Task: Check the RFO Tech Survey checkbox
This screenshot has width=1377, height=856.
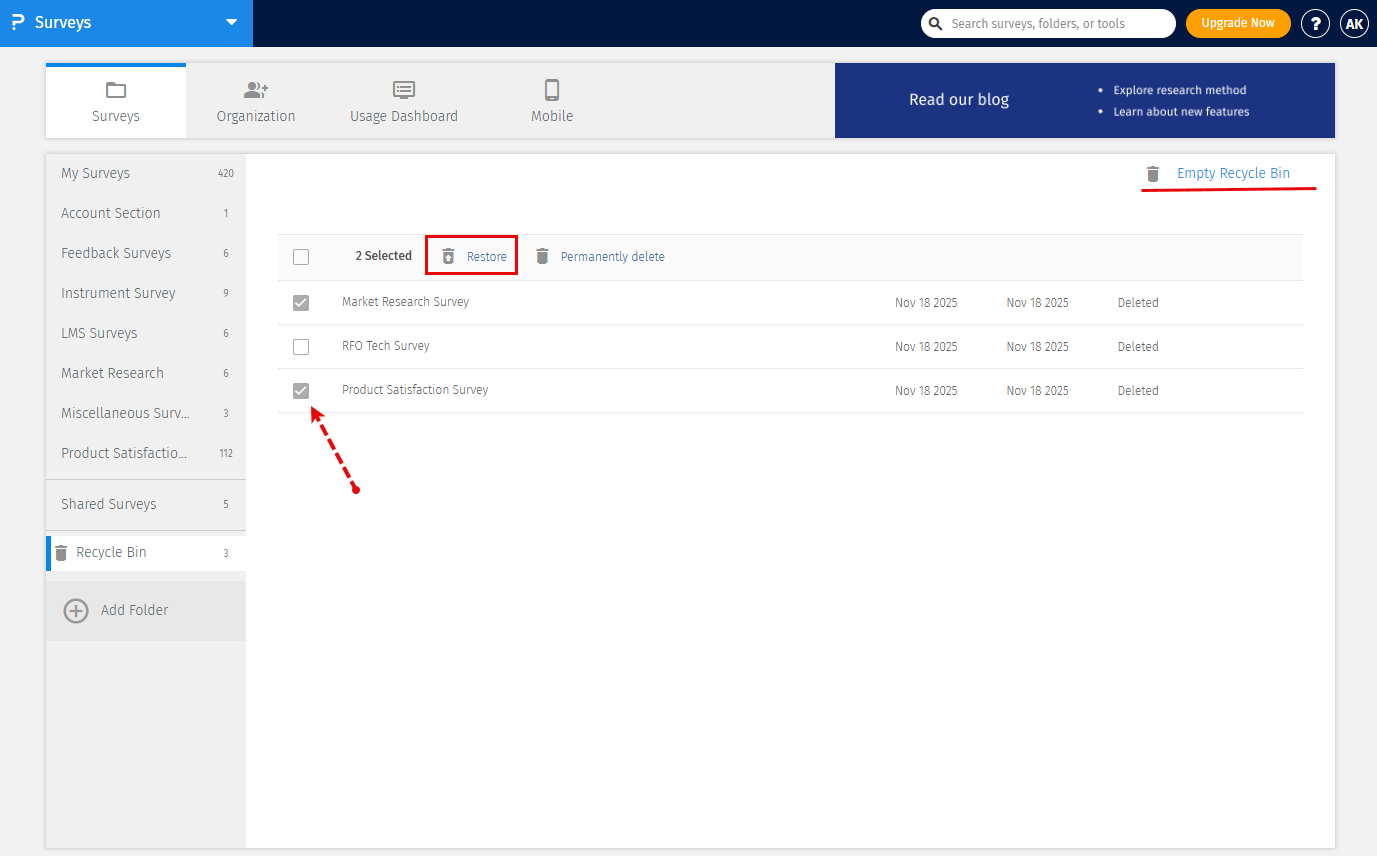Action: pos(301,347)
